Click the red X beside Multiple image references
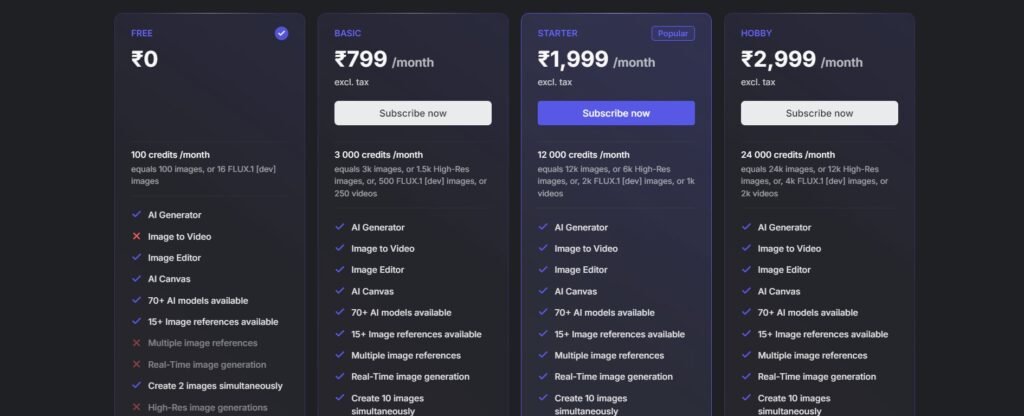This screenshot has width=1024, height=416. (x=136, y=343)
